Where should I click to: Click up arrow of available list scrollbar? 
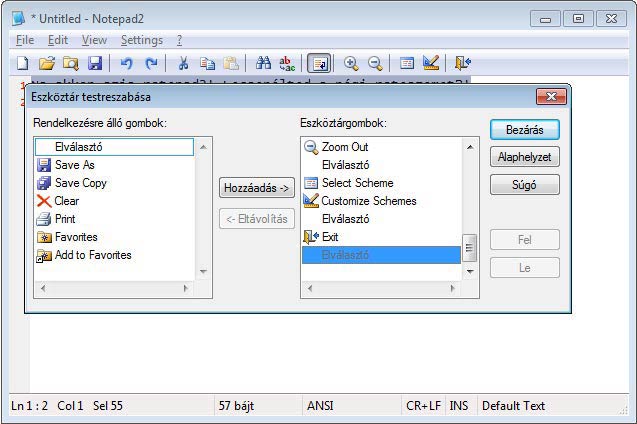(204, 147)
